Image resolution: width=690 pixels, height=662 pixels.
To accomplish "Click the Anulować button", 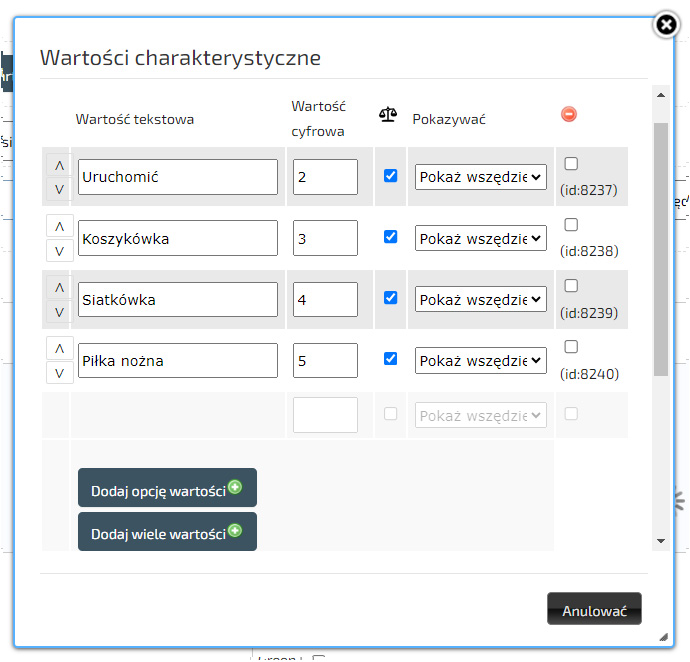I will (594, 610).
